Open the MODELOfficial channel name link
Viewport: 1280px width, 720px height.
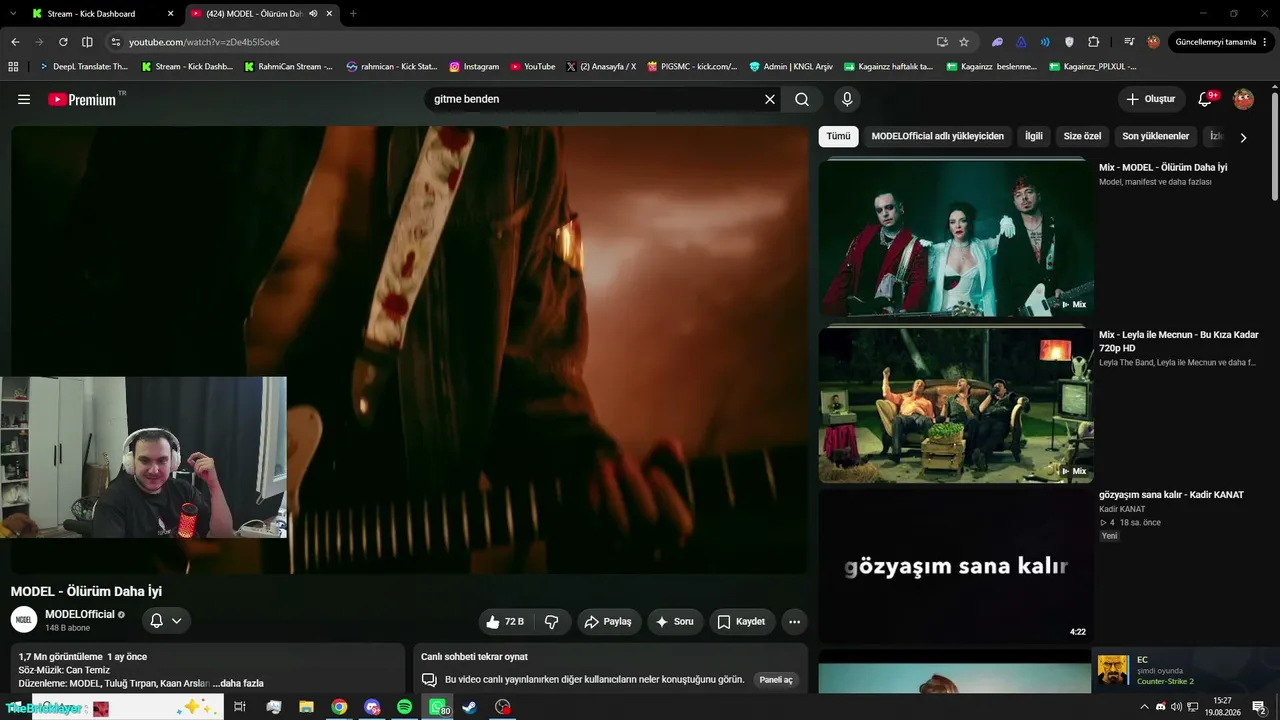tap(80, 614)
